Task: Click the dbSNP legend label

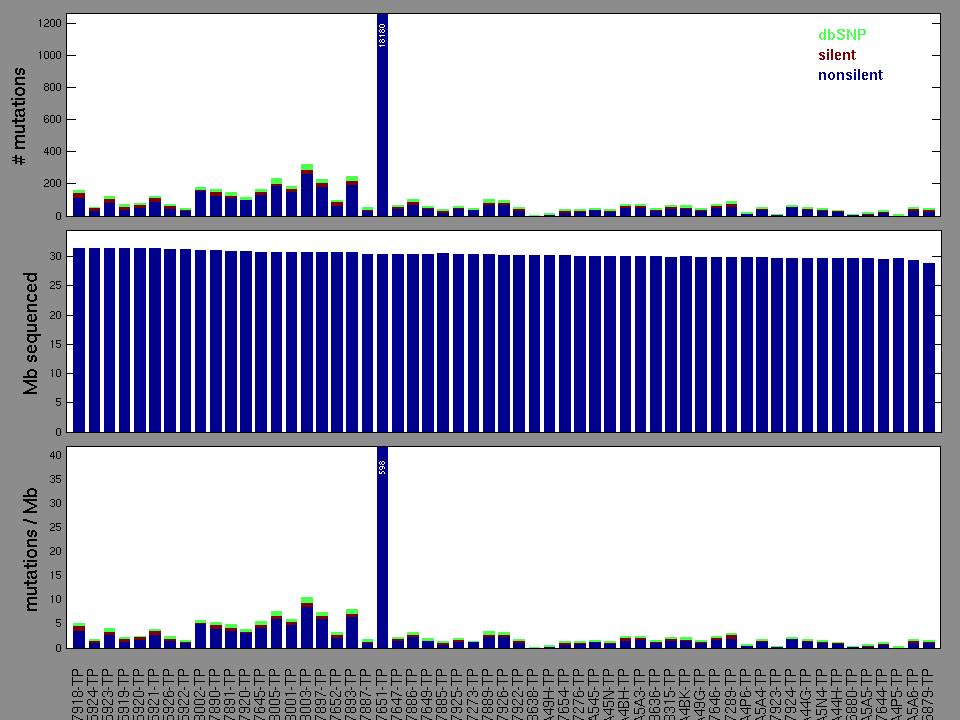Action: pyautogui.click(x=841, y=35)
